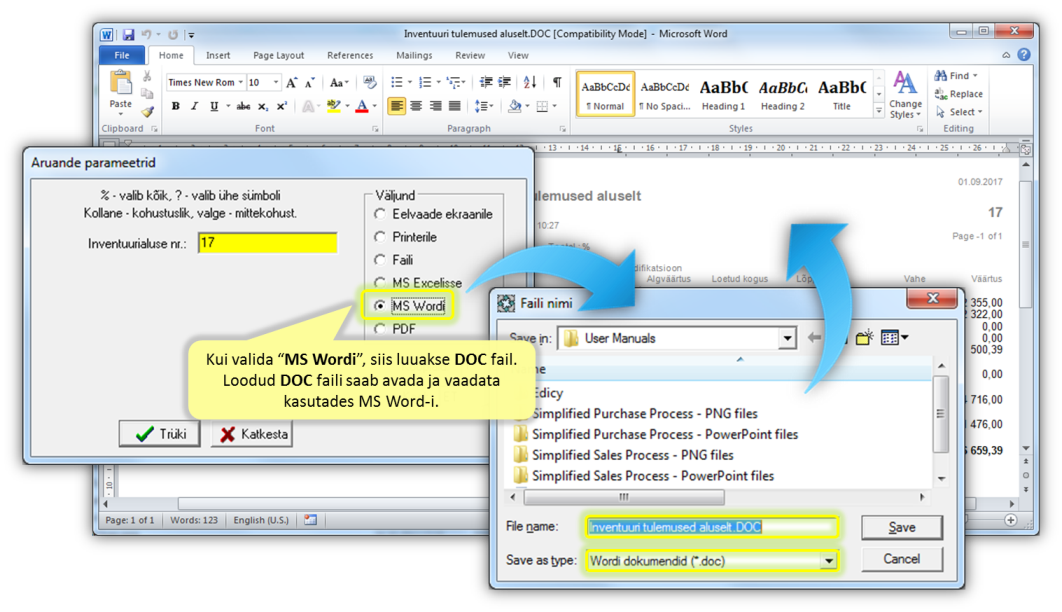This screenshot has height=612, width=1062.
Task: Click the Katkesta cancel button
Action: click(x=252, y=434)
